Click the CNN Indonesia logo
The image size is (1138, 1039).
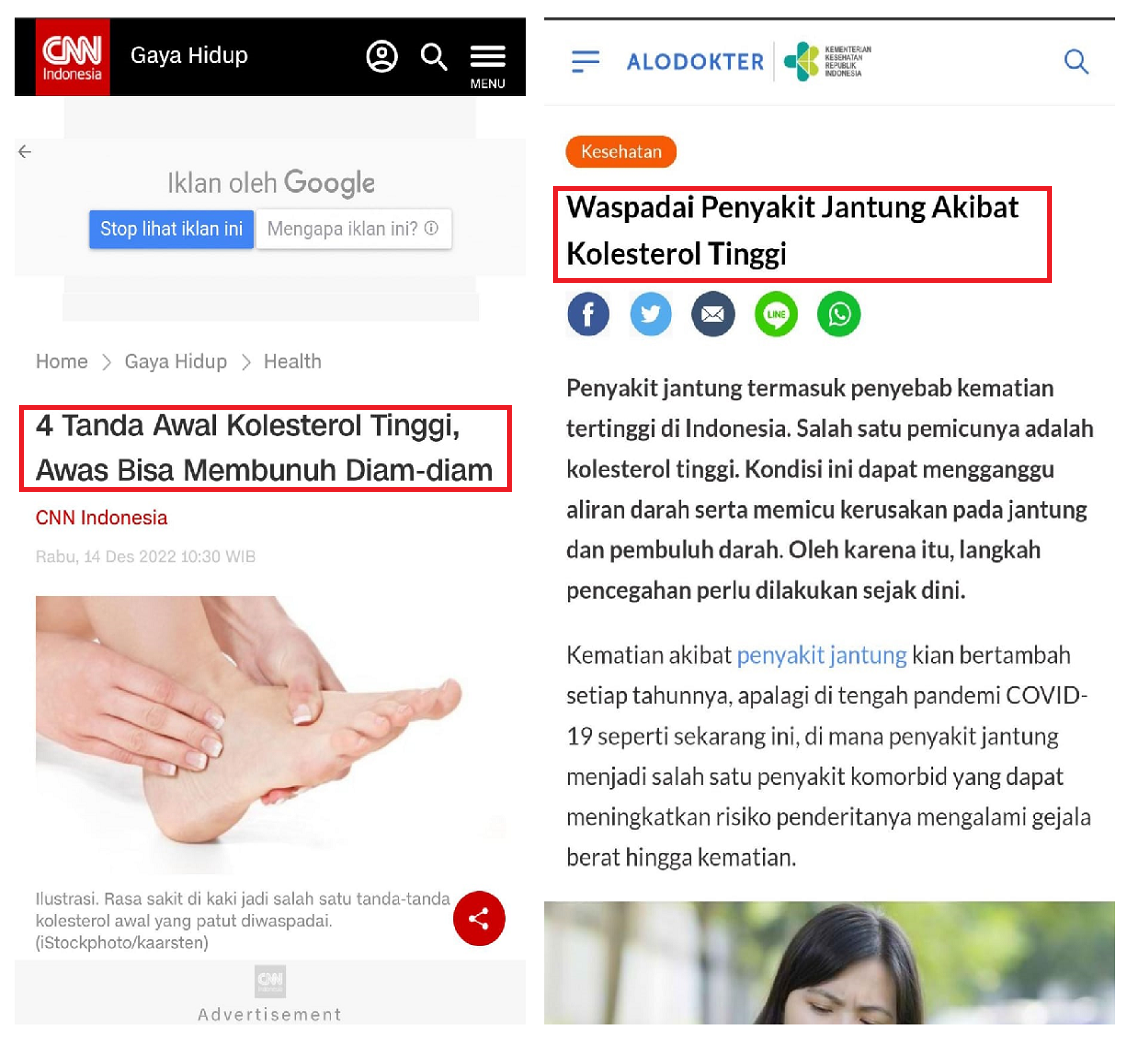tap(73, 57)
